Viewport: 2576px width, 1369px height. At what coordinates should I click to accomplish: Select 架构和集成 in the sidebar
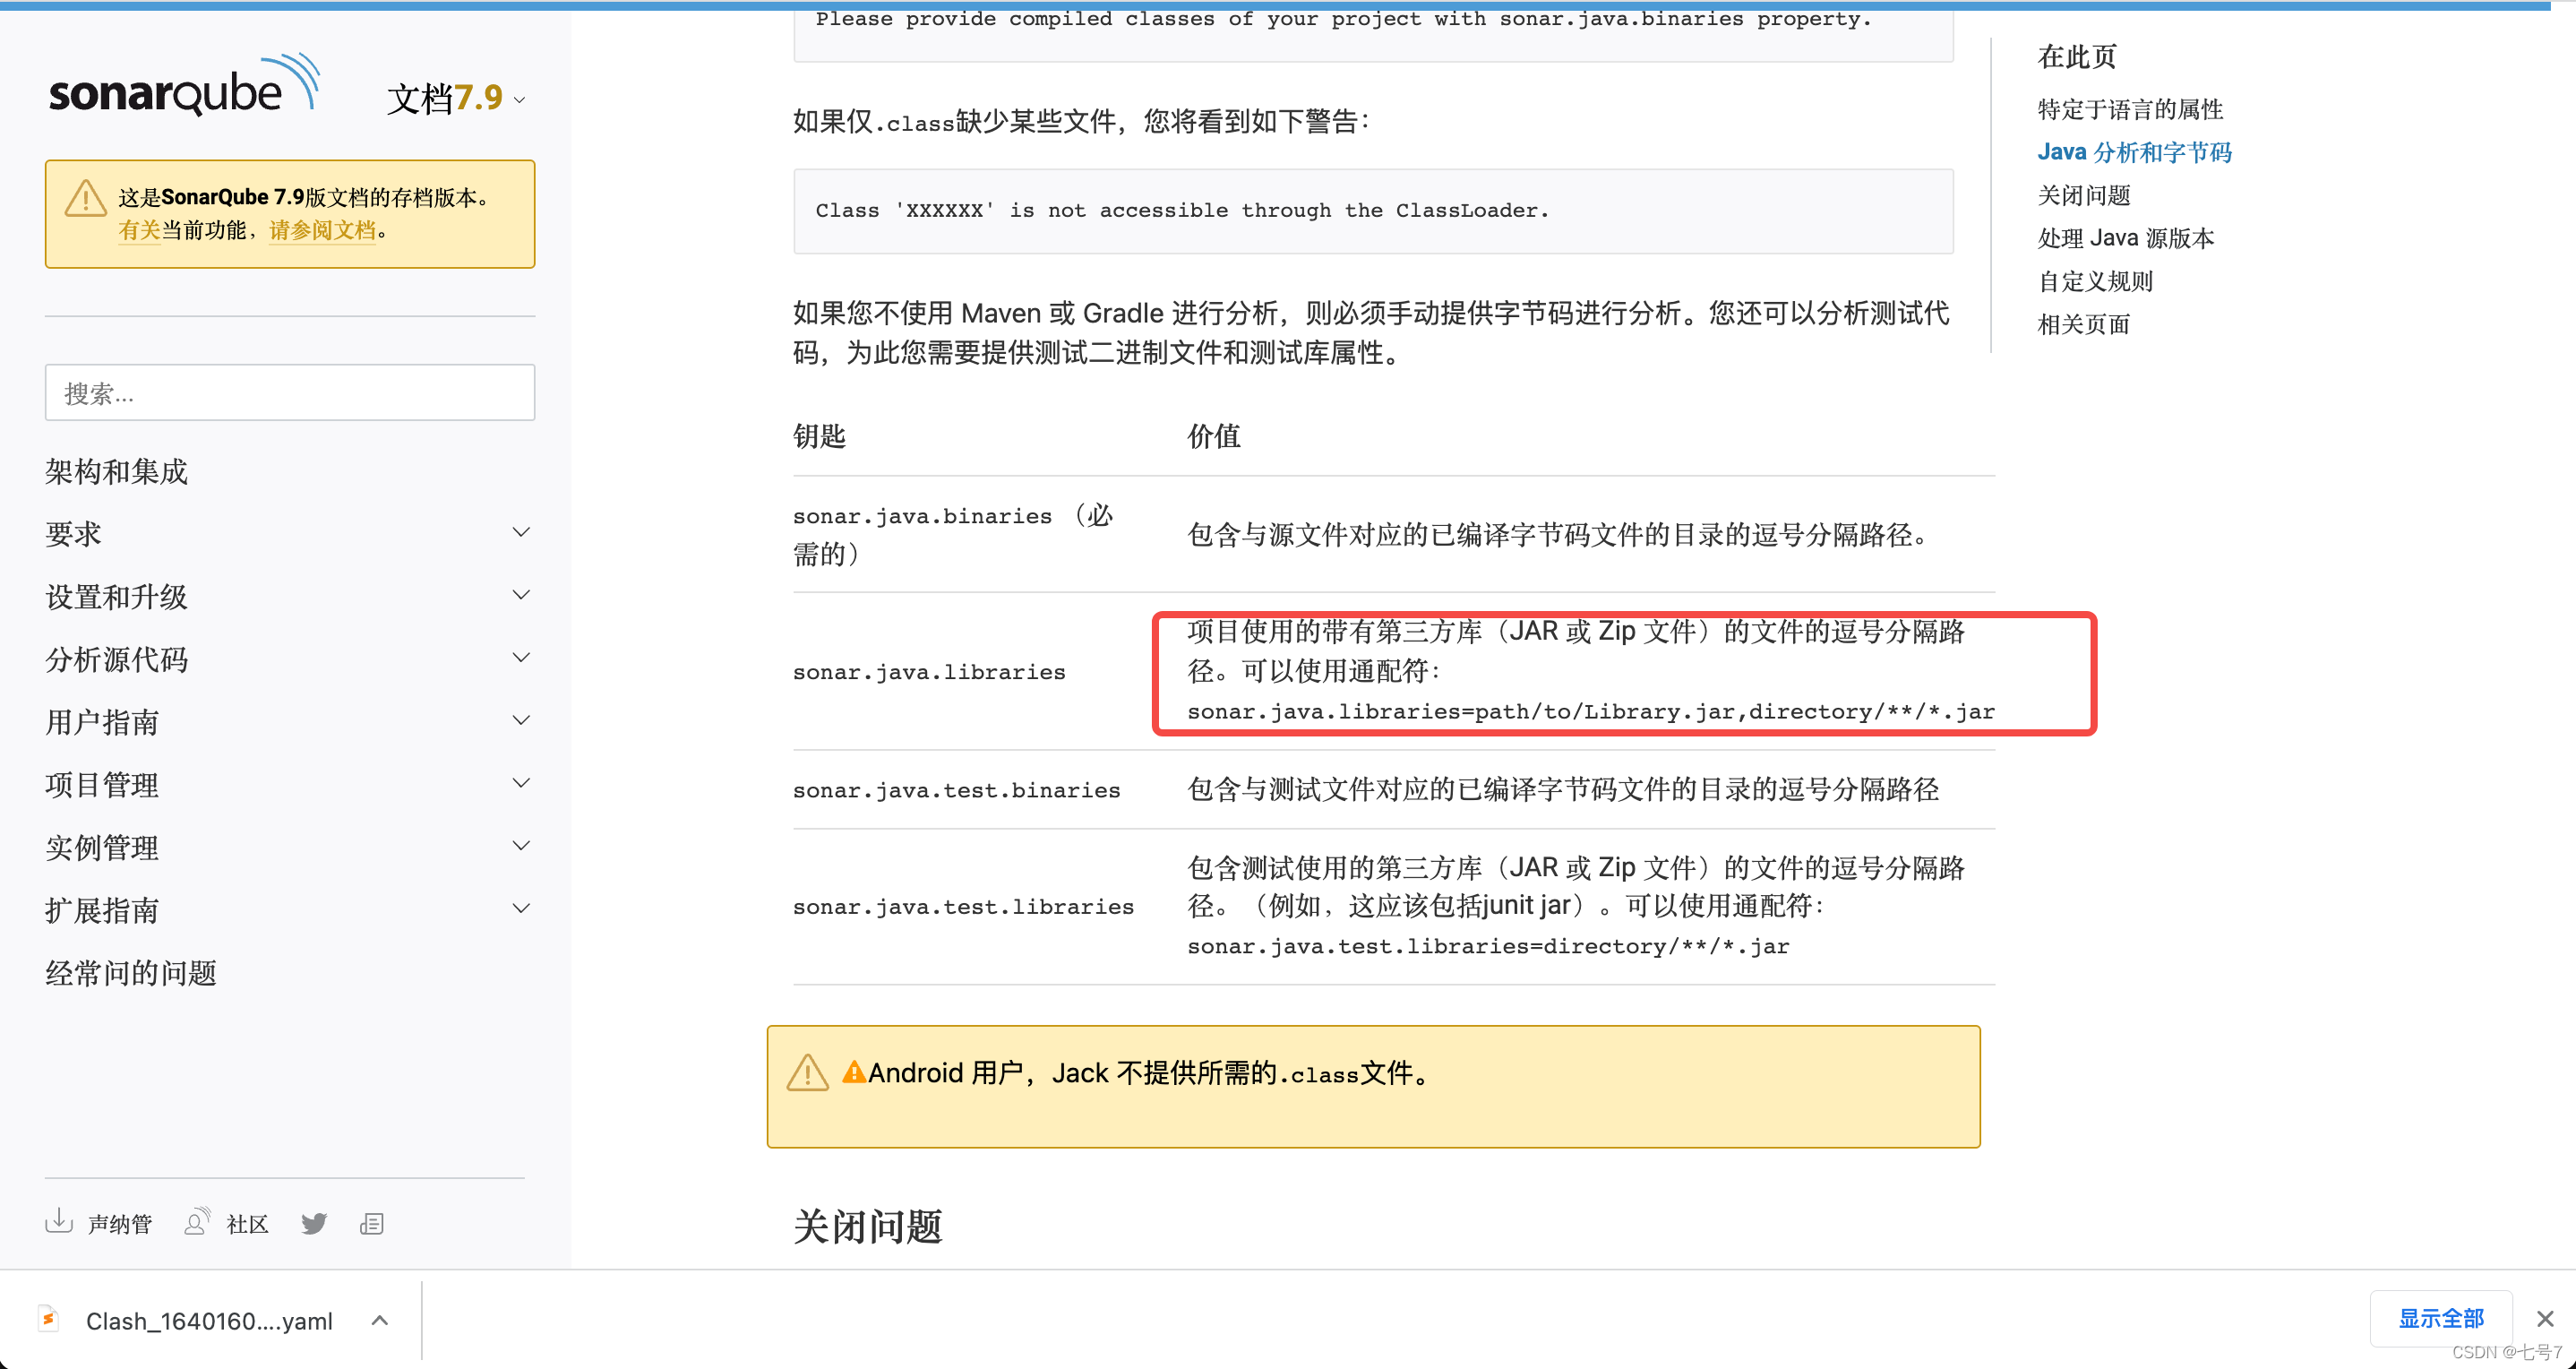(x=116, y=471)
